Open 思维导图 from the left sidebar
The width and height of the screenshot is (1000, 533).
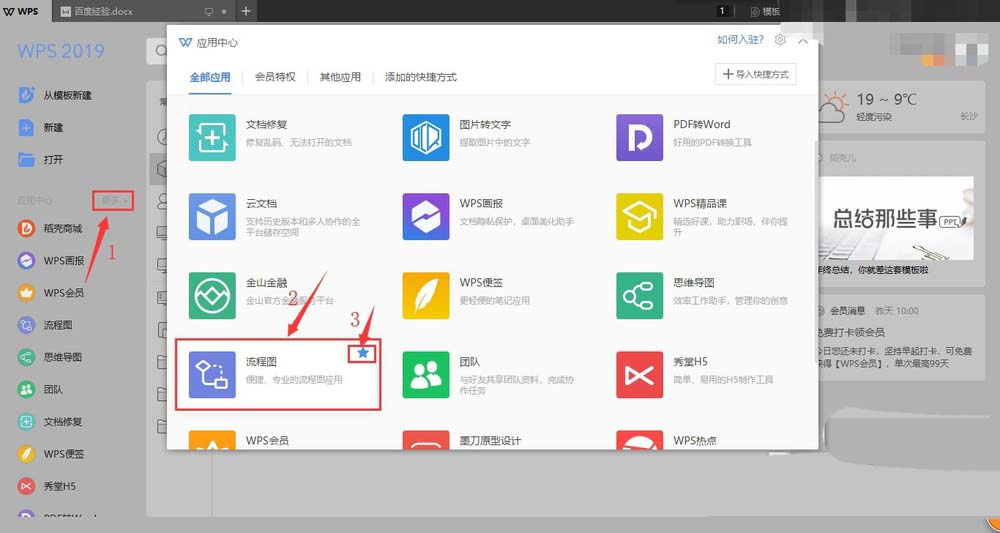point(50,357)
